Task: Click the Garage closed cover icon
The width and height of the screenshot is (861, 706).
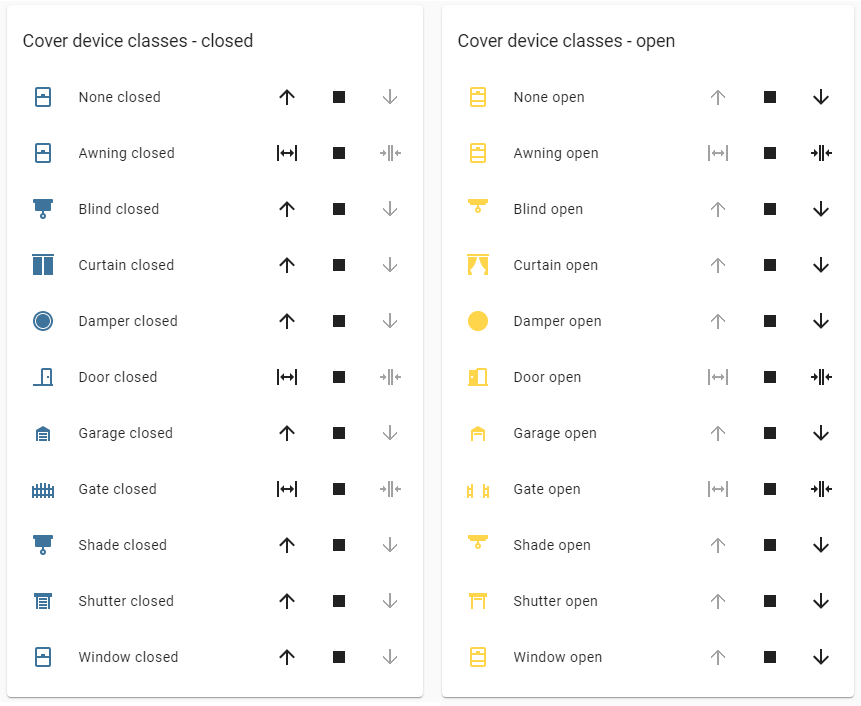Action: pos(42,433)
